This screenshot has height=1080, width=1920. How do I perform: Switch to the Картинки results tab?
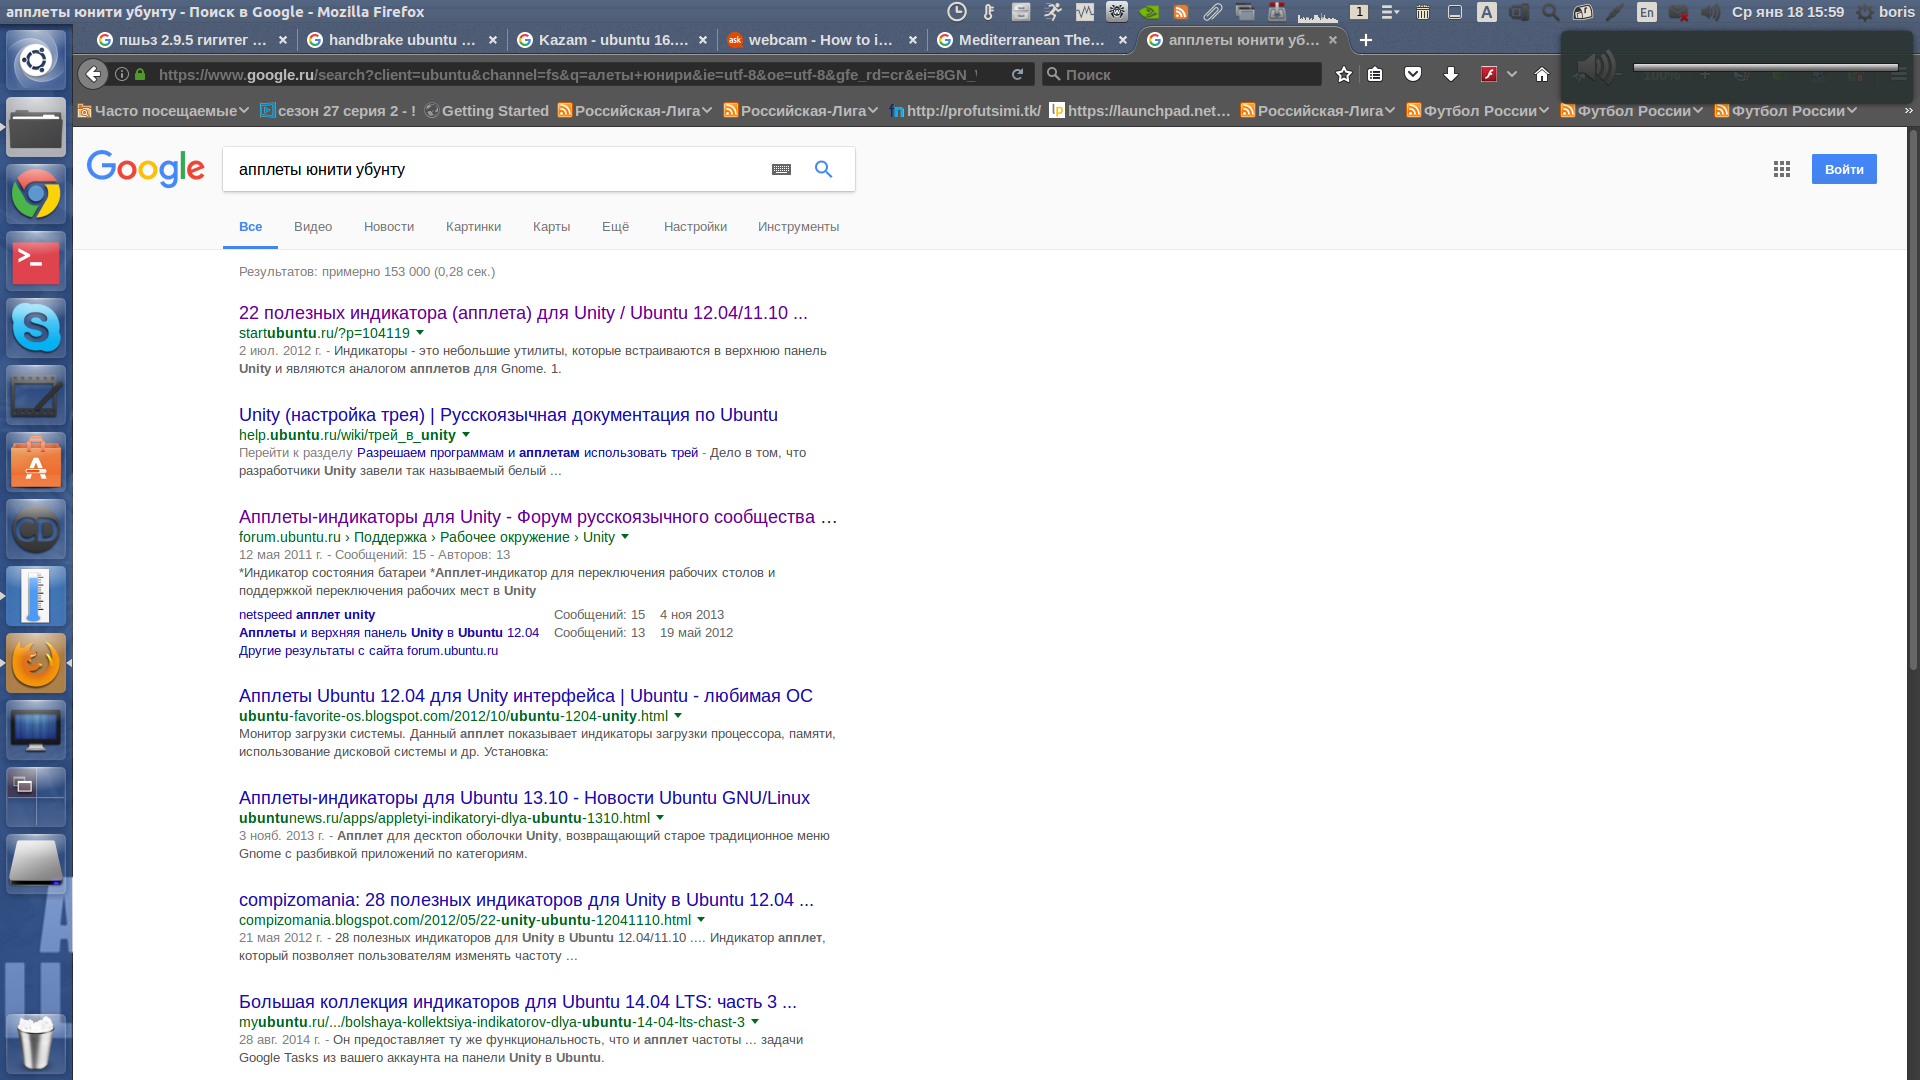click(x=473, y=227)
